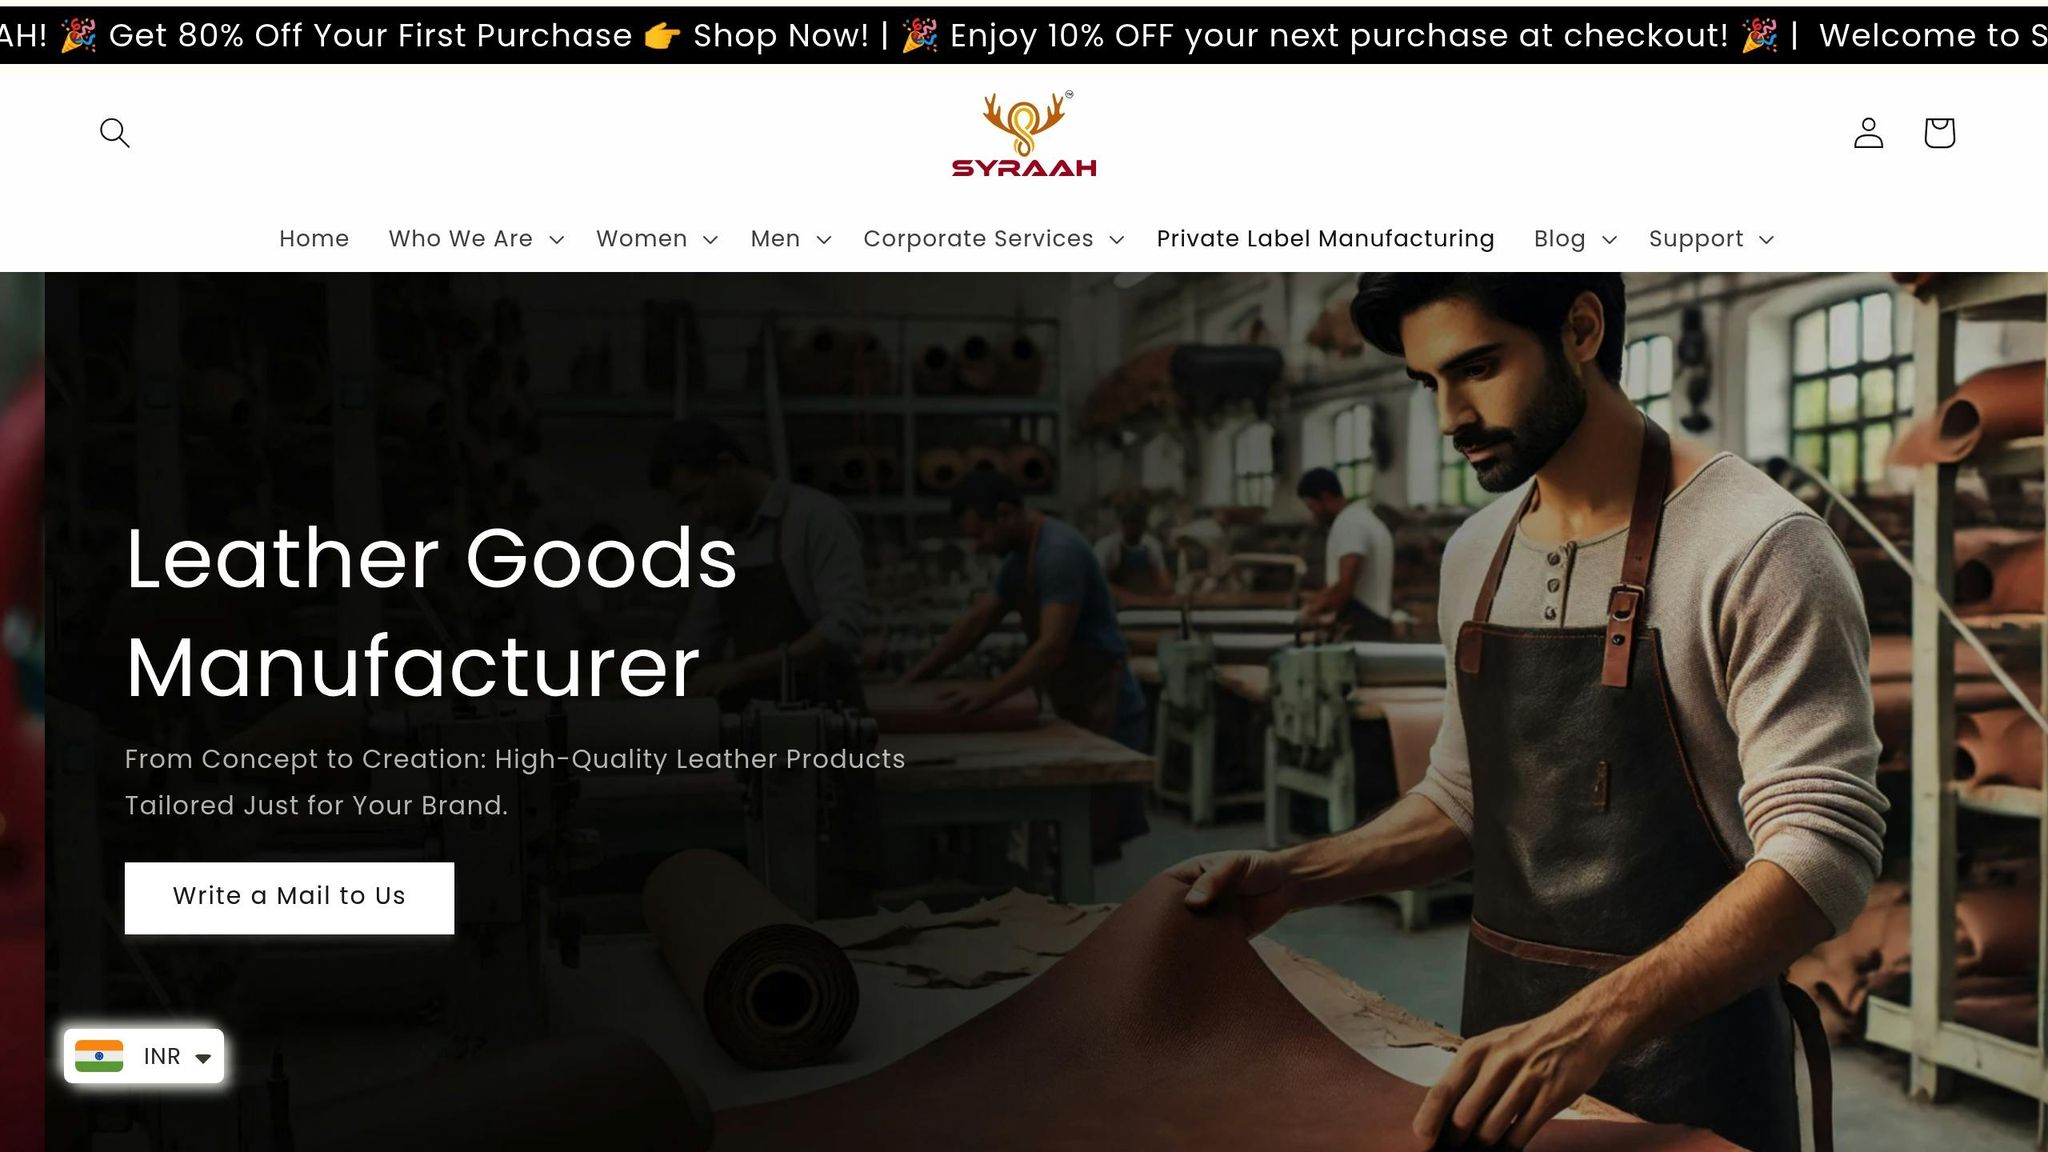Screen dimensions: 2048x1152
Task: Expand the Corporate Services menu
Action: 994,239
